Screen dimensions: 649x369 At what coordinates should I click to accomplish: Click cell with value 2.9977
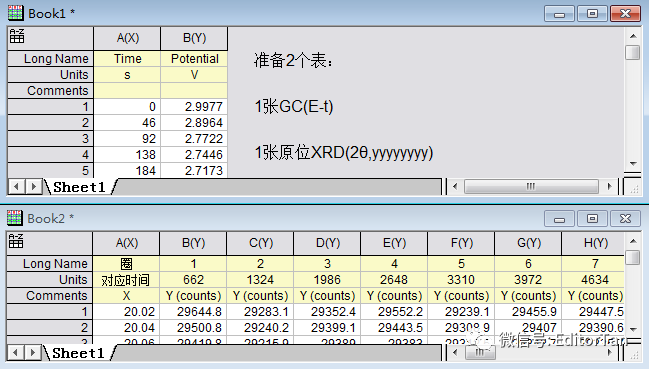pos(194,107)
